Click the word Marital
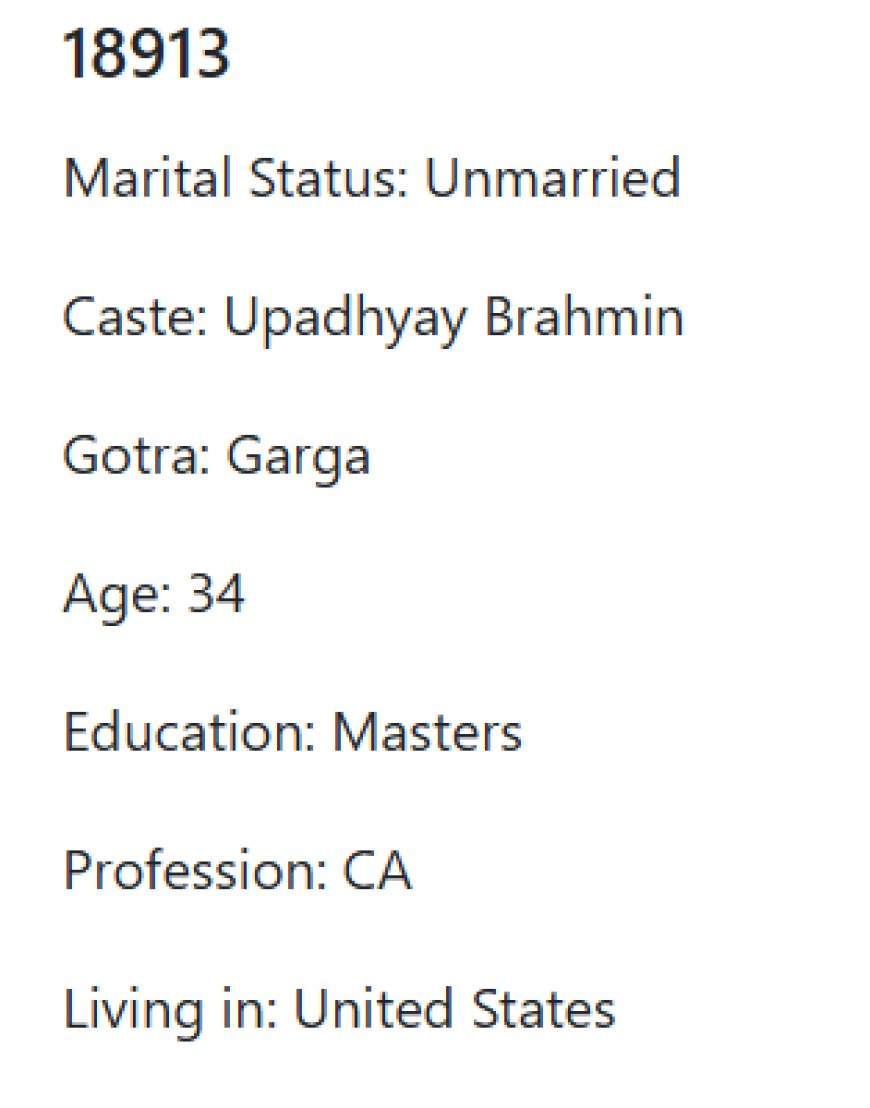Screen dimensions: 870x1108 point(147,177)
